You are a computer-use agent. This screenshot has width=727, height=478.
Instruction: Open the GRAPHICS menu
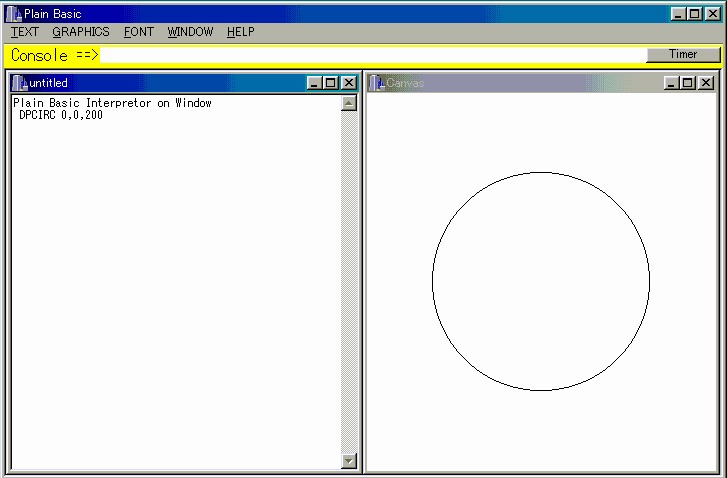pyautogui.click(x=81, y=32)
